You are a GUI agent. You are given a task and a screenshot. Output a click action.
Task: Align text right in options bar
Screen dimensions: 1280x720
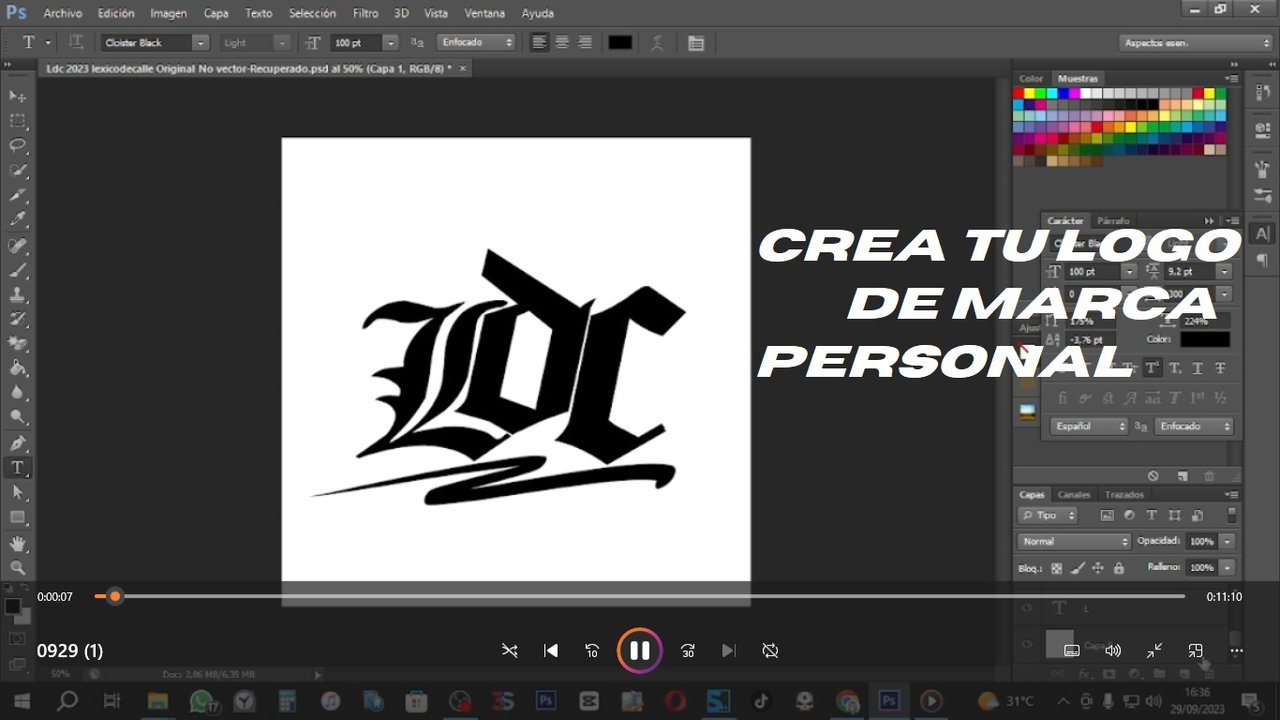[585, 43]
